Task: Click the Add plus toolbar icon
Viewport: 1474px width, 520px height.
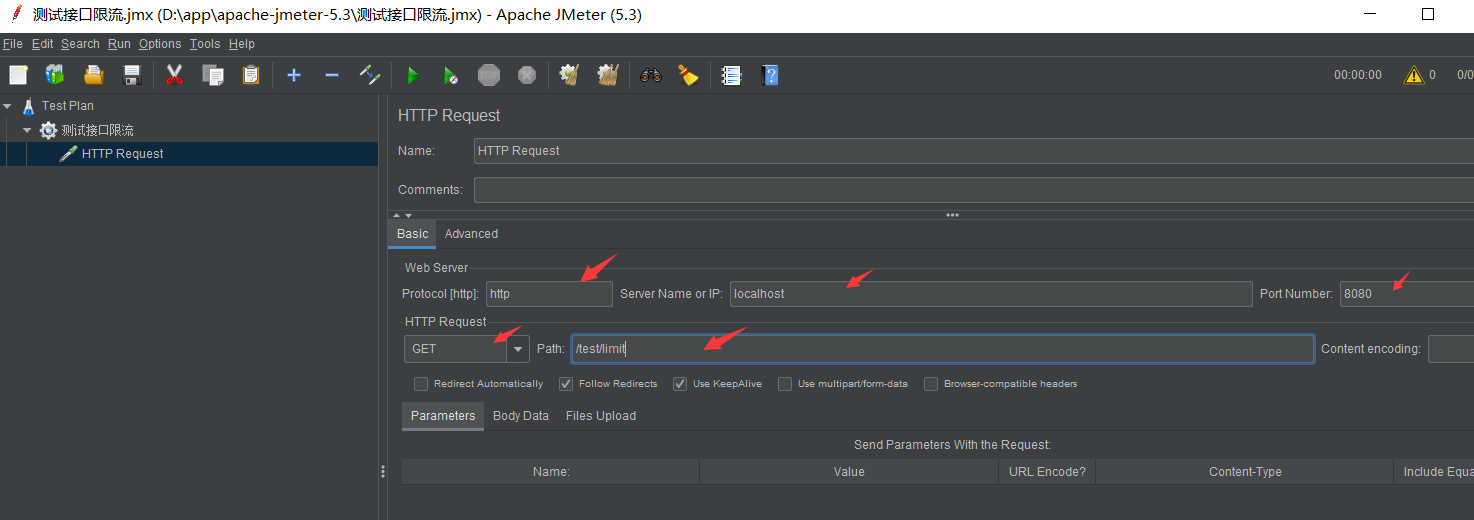Action: [293, 75]
